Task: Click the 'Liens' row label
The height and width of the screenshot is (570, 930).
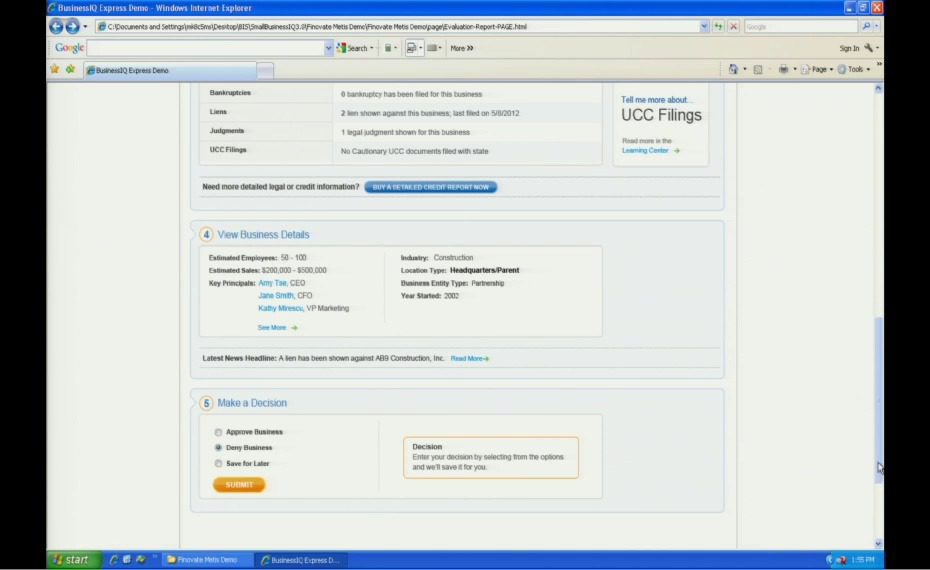Action: click(x=218, y=112)
